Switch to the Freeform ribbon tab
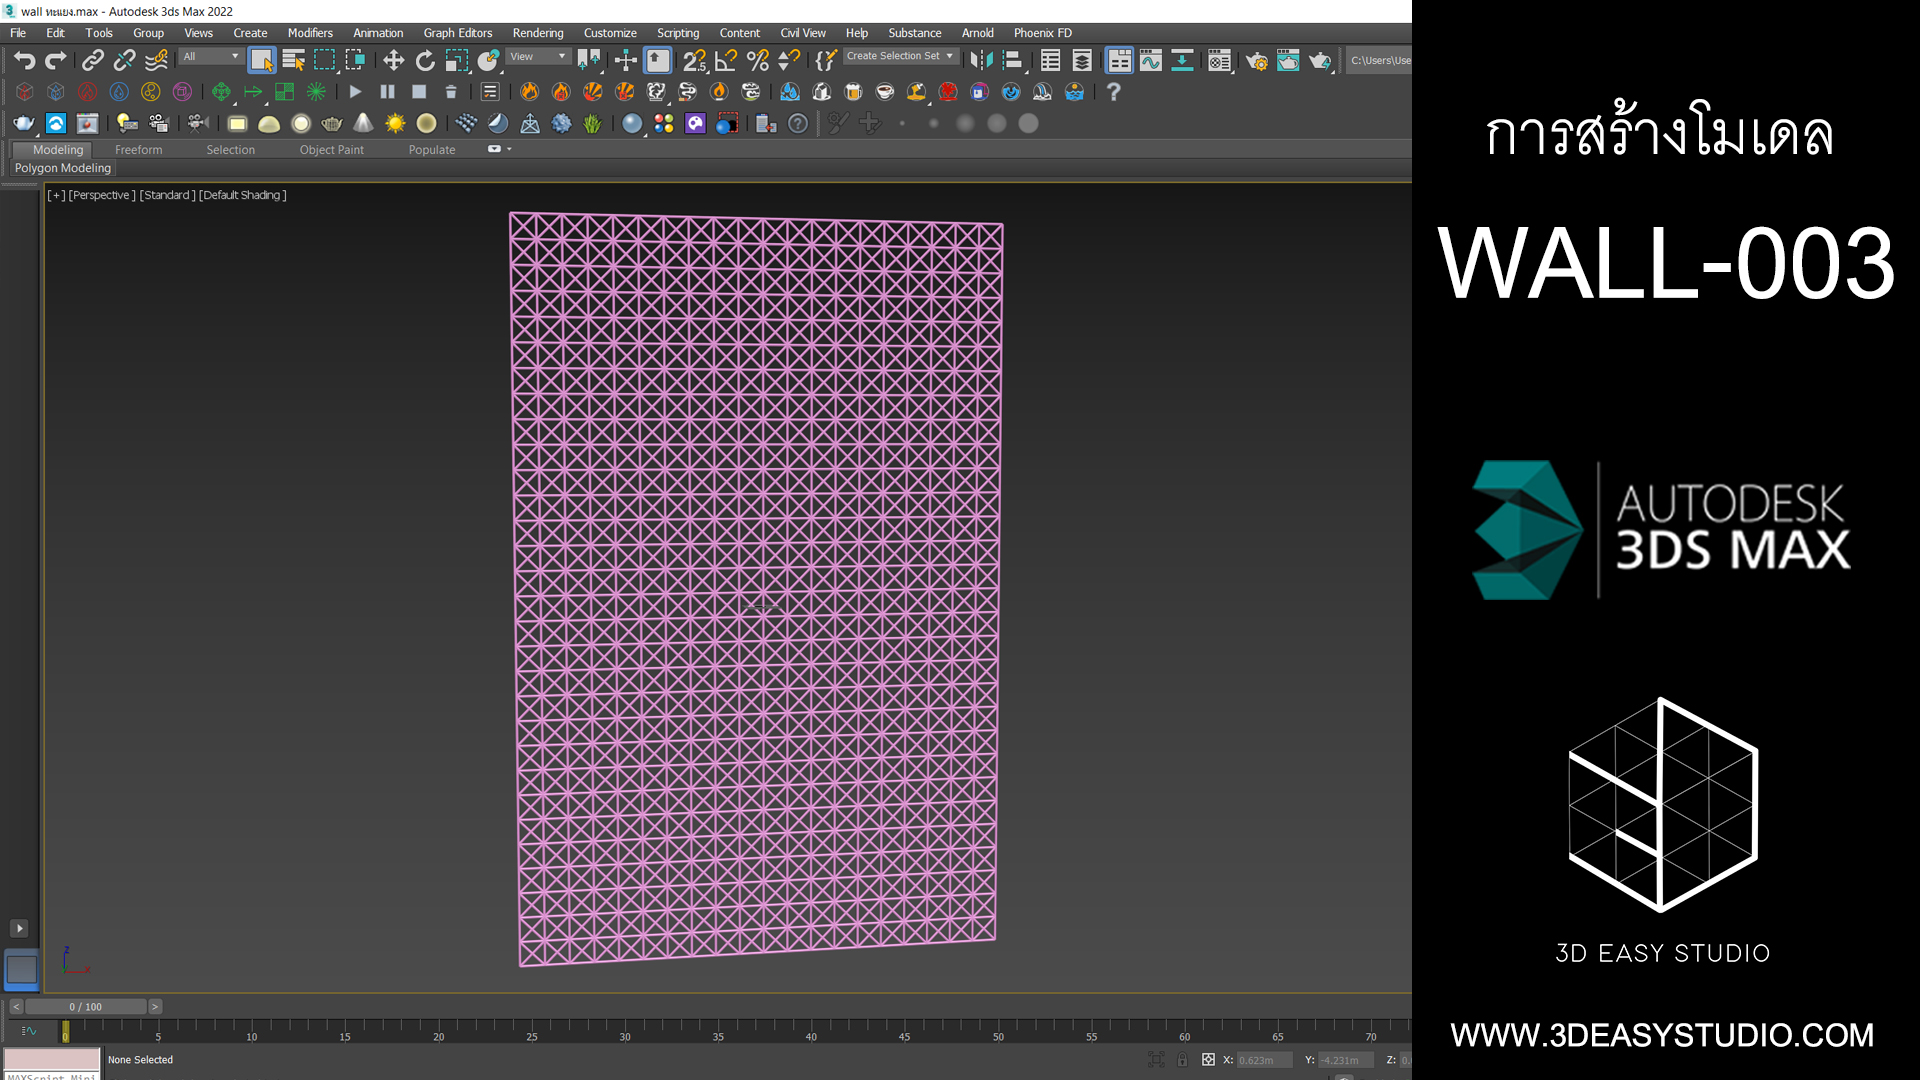The height and width of the screenshot is (1080, 1920). pyautogui.click(x=138, y=150)
